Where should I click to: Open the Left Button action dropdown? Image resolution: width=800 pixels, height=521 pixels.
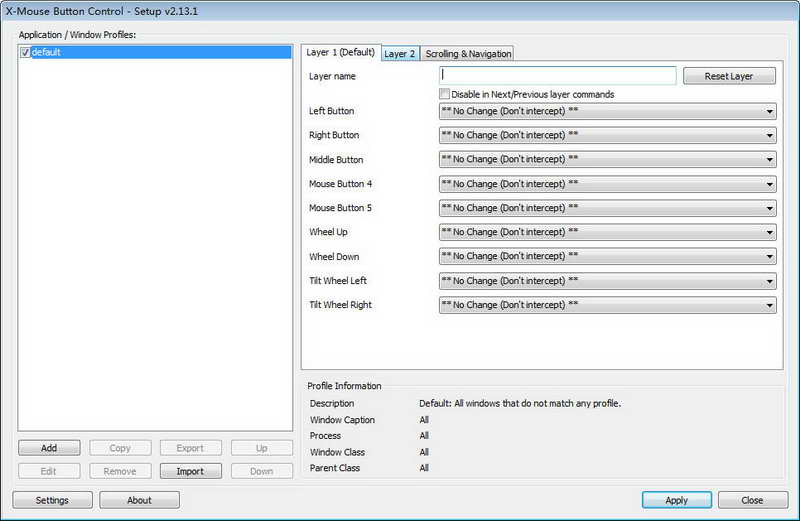pyautogui.click(x=608, y=111)
